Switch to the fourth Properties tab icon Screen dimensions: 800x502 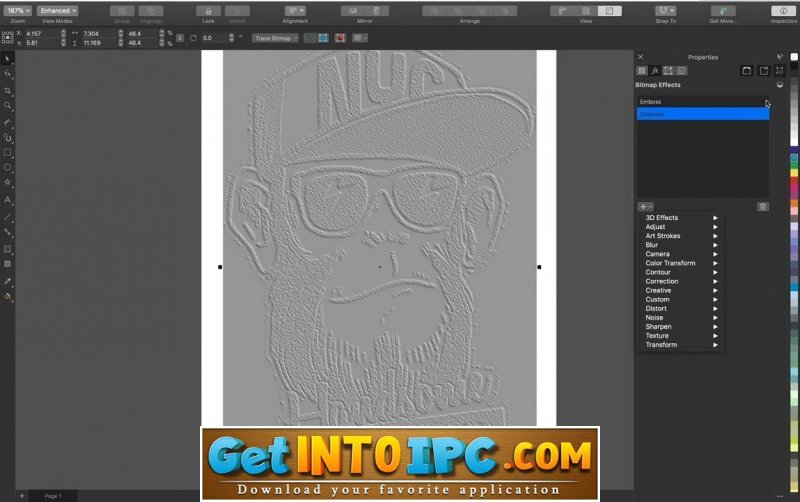point(681,71)
